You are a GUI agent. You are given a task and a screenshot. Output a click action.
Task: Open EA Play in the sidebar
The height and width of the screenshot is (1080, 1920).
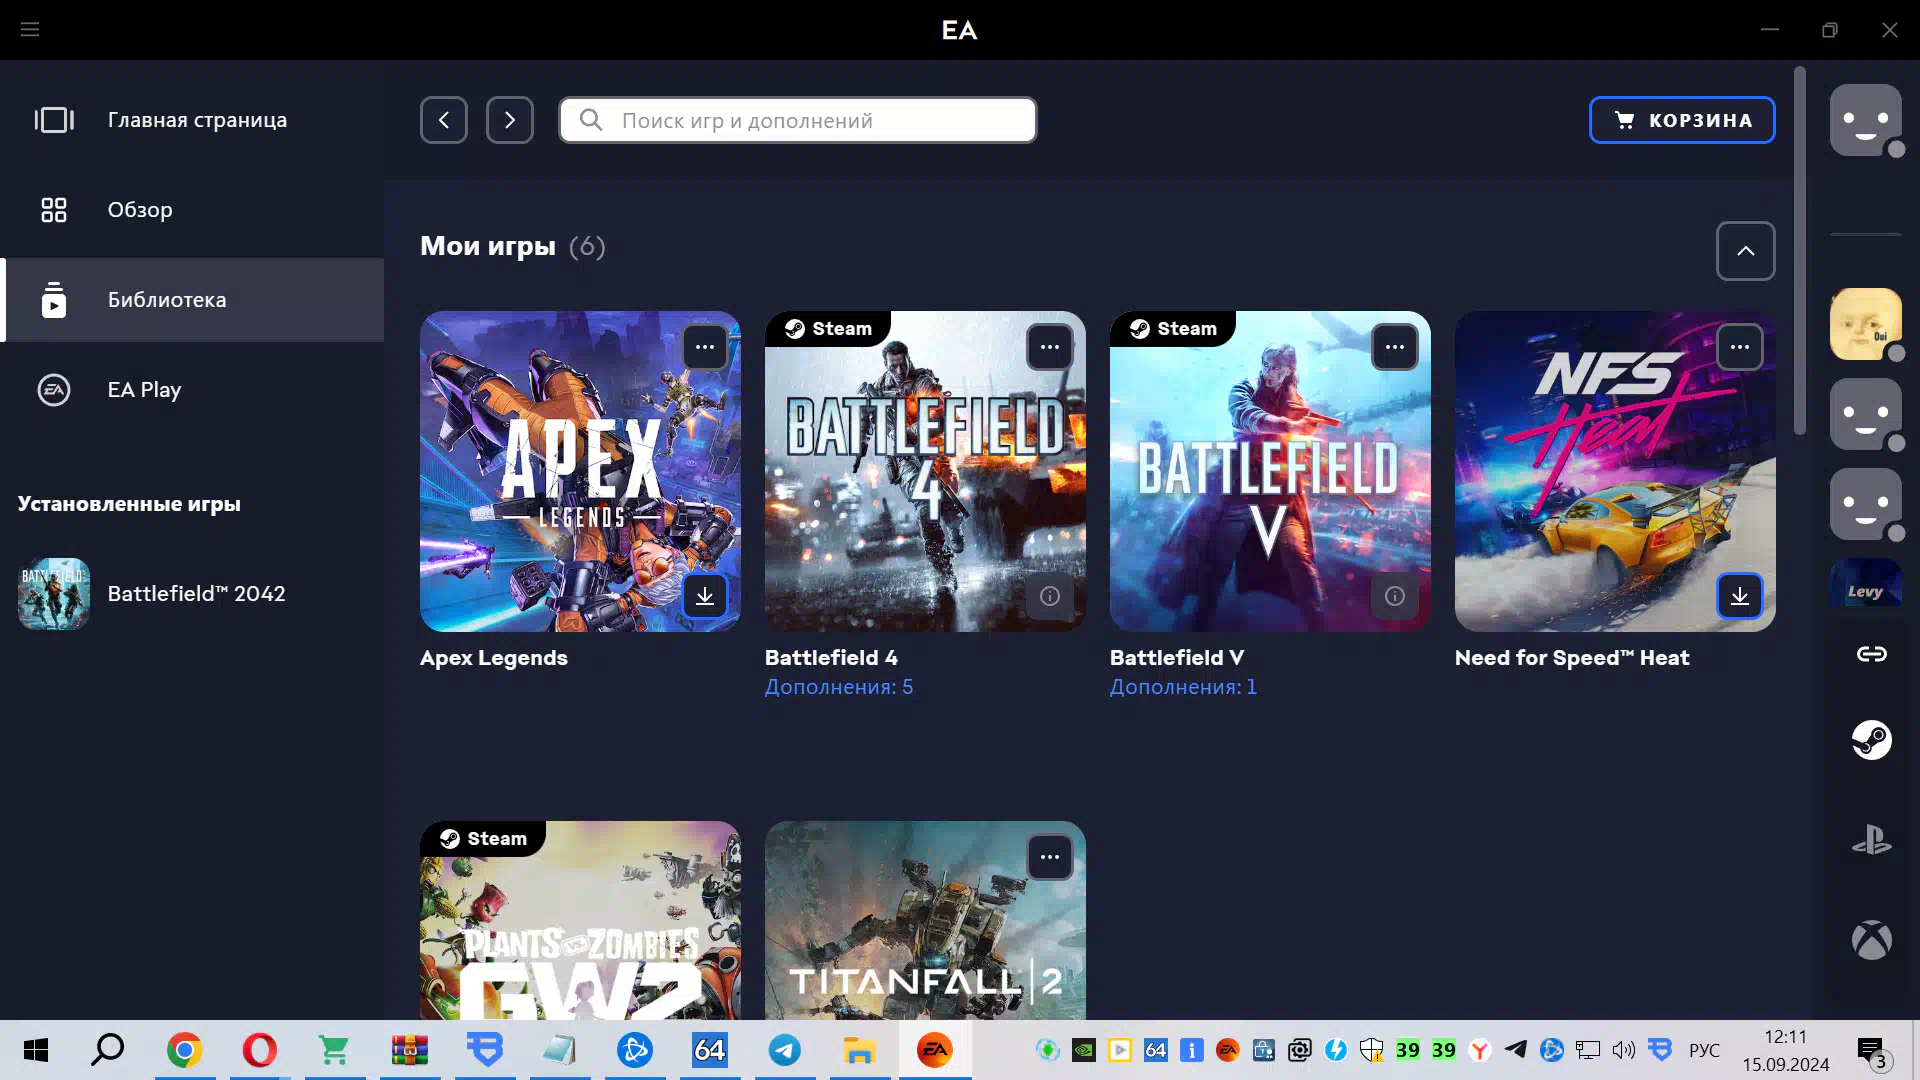click(x=192, y=390)
